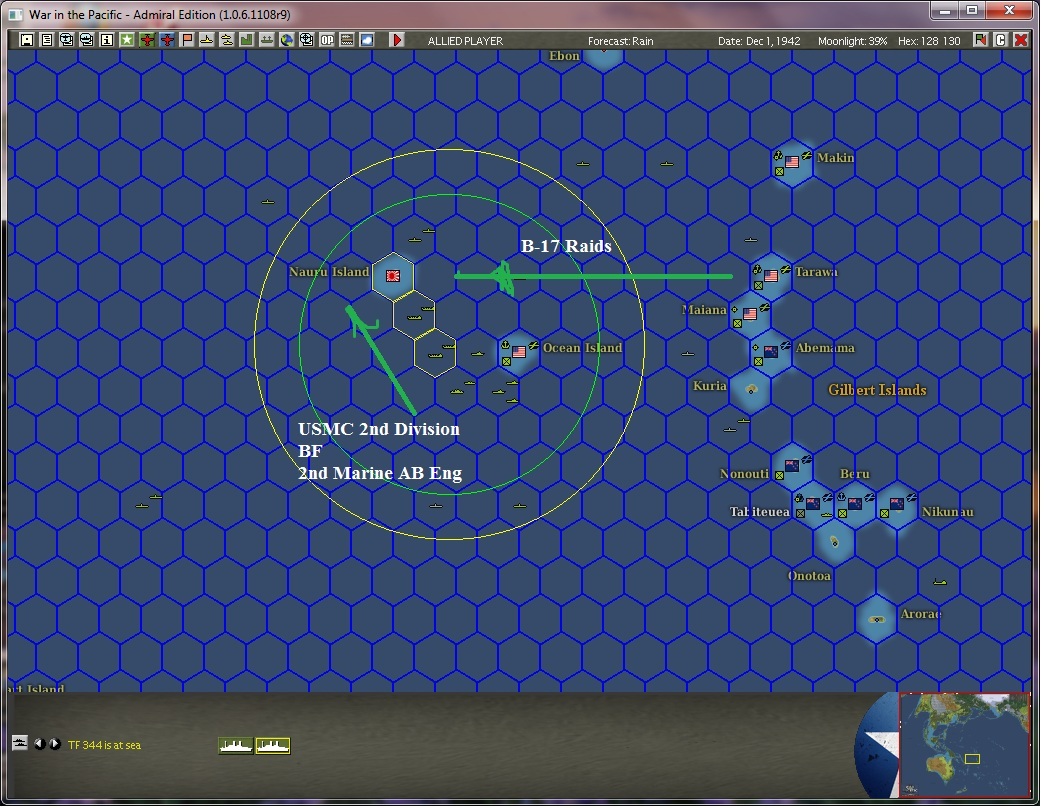Click the red plane on green background icon
Viewport: 1044px width, 808px height.
[x=147, y=40]
